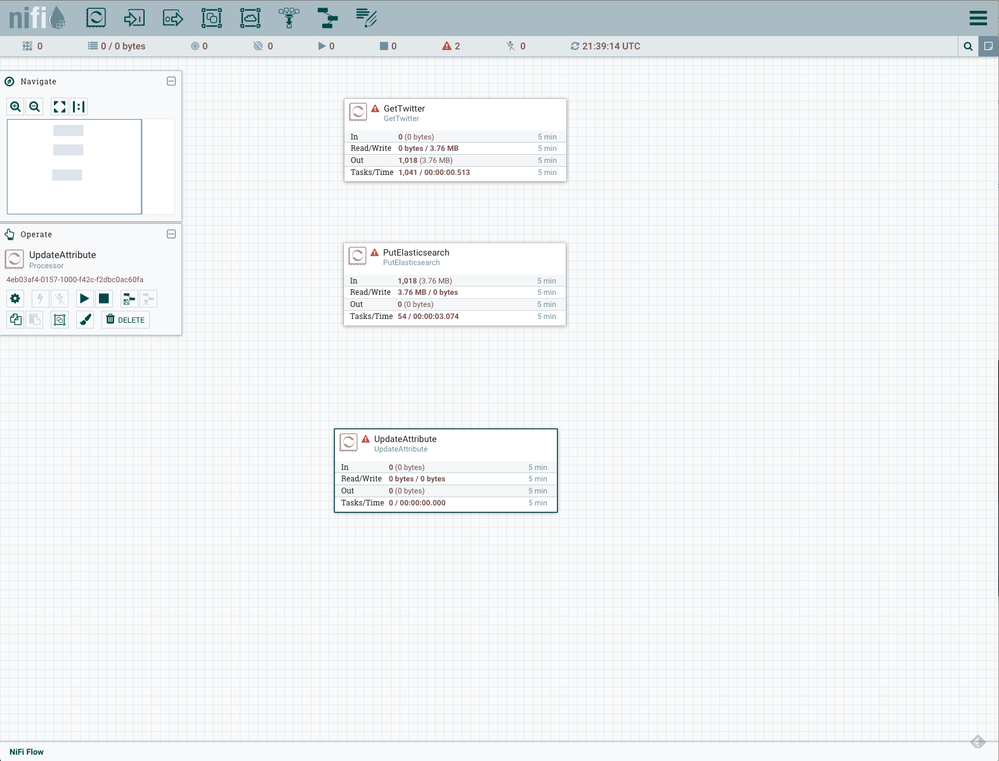Screen dimensions: 999x761
Task: Click the Output Port toolbar icon
Action: point(173,17)
